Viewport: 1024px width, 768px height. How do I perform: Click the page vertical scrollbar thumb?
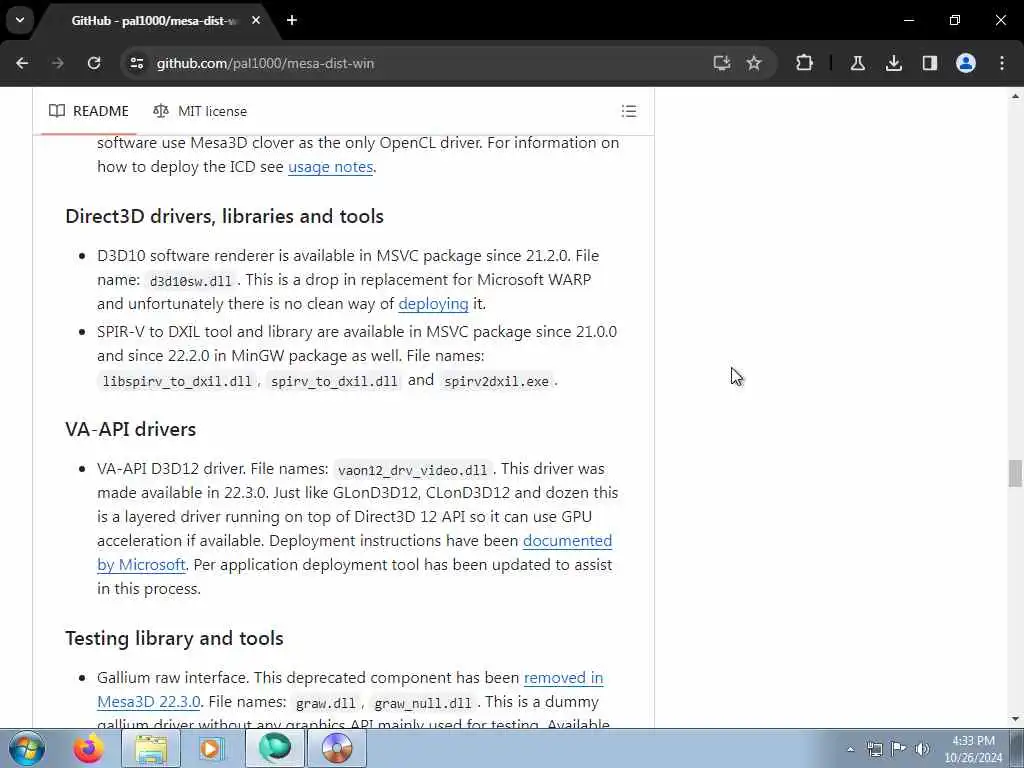pos(1015,473)
